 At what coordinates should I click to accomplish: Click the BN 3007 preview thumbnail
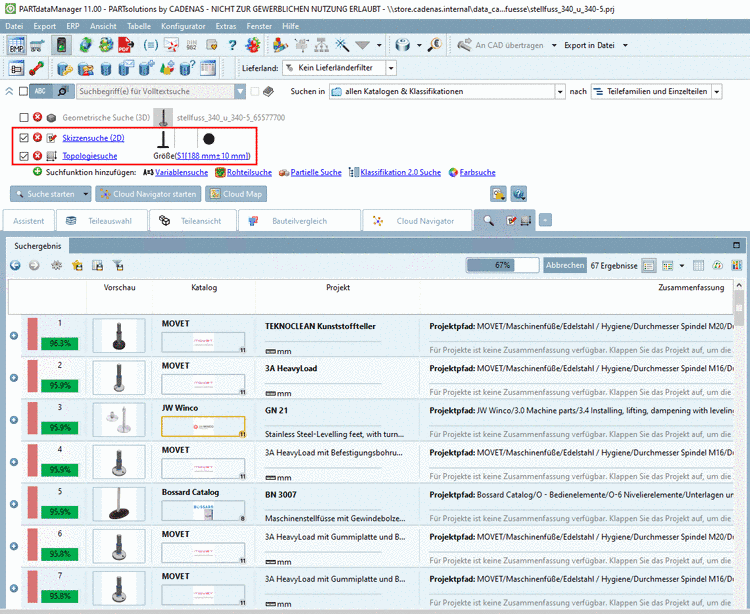[x=119, y=504]
